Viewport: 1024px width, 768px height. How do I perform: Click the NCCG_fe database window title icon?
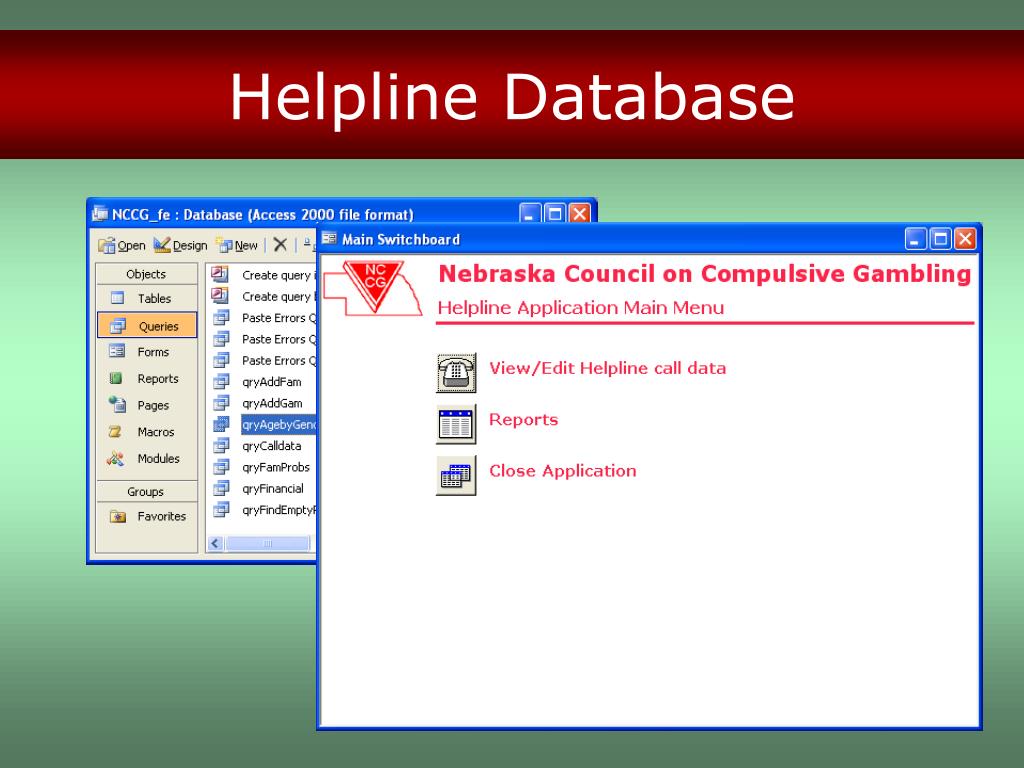tap(100, 214)
